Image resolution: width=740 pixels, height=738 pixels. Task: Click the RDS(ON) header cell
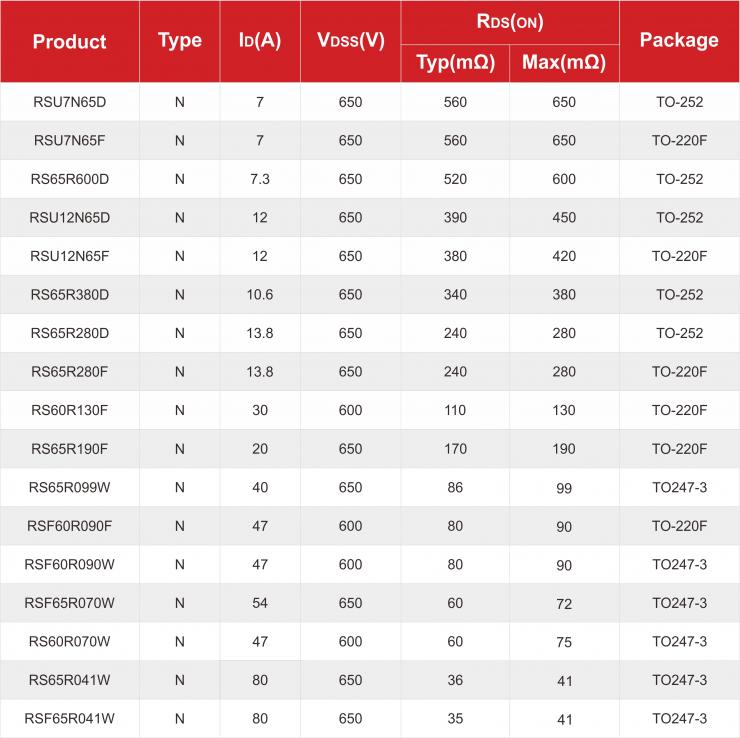510,21
